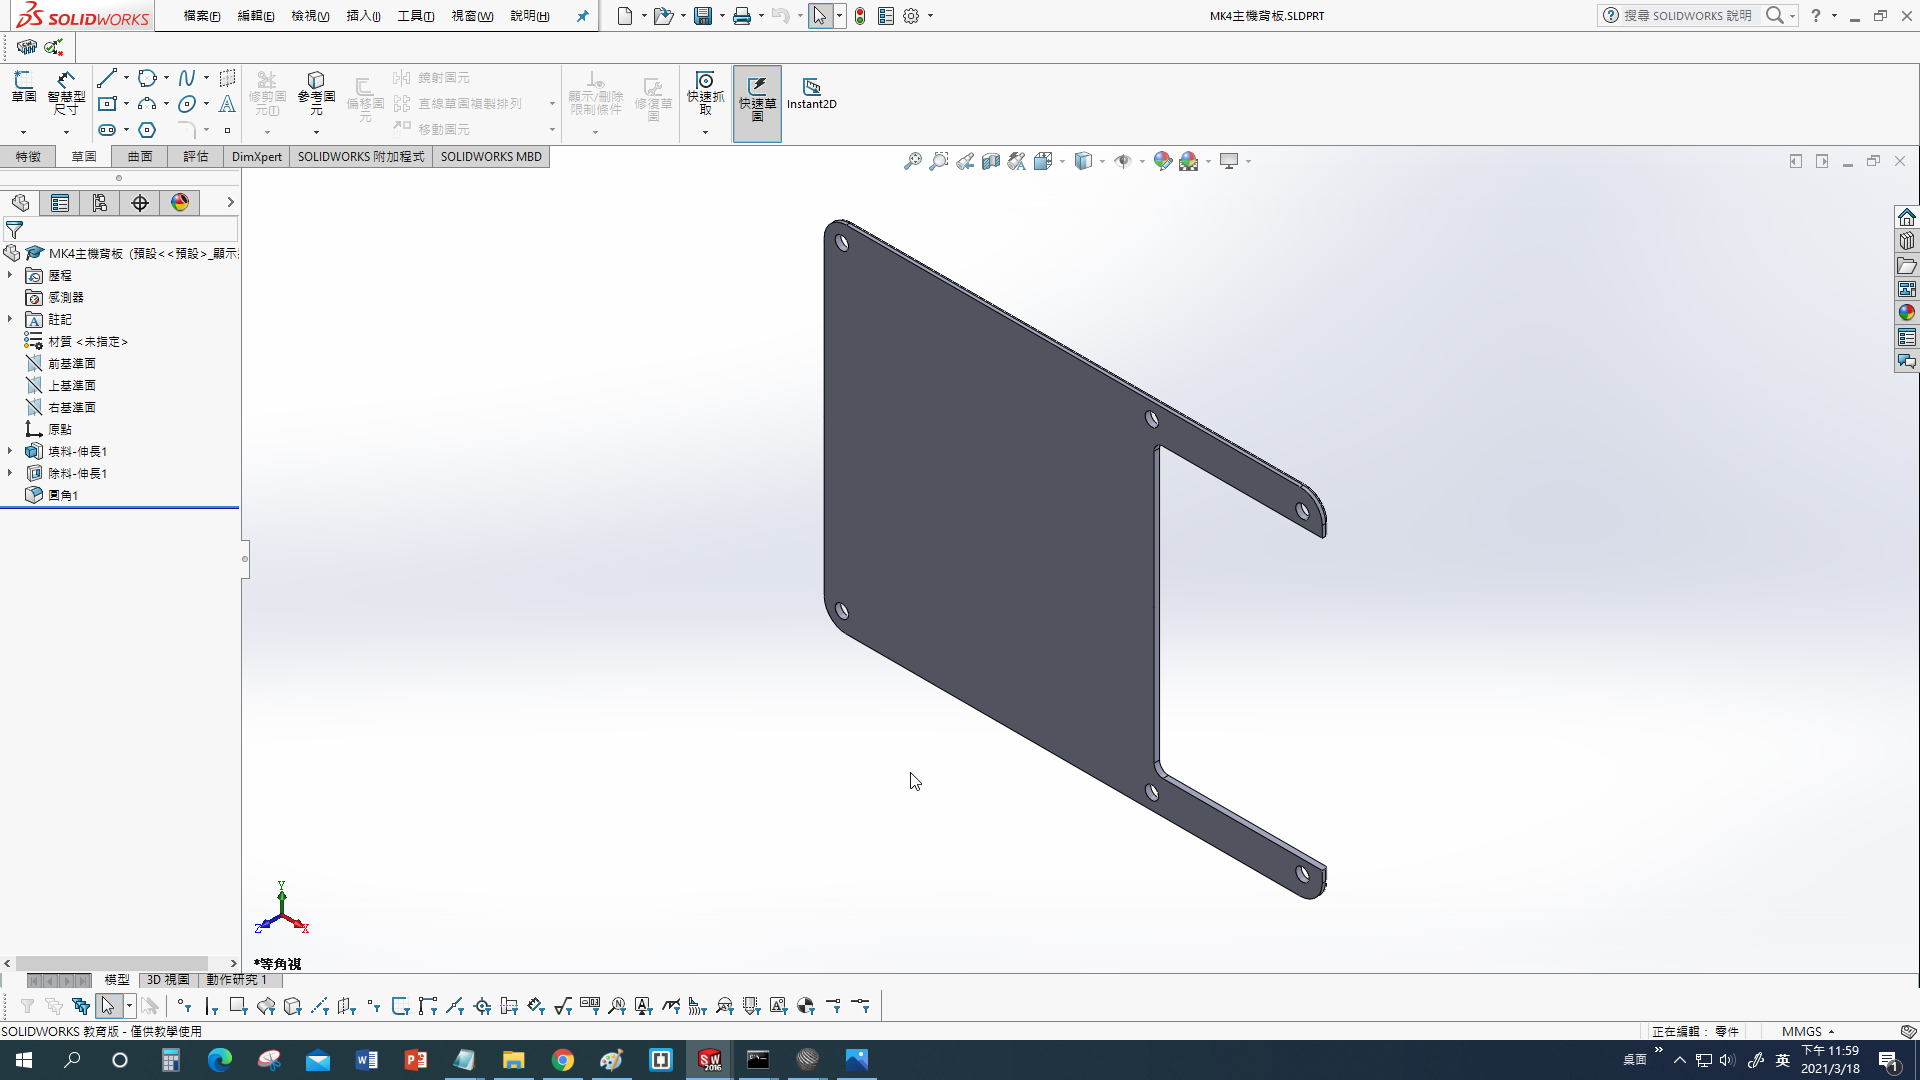1920x1080 pixels.
Task: Click the Sketch (草圖) tool icon
Action: pos(24,87)
